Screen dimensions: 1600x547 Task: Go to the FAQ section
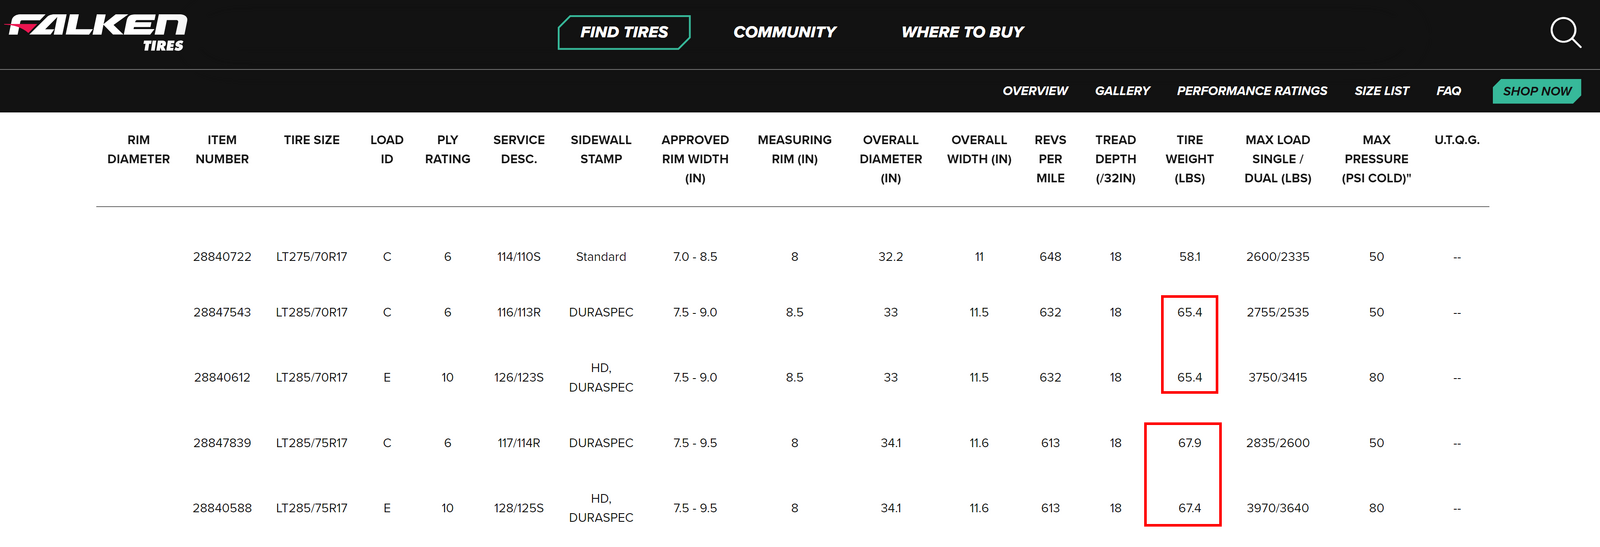tap(1449, 91)
